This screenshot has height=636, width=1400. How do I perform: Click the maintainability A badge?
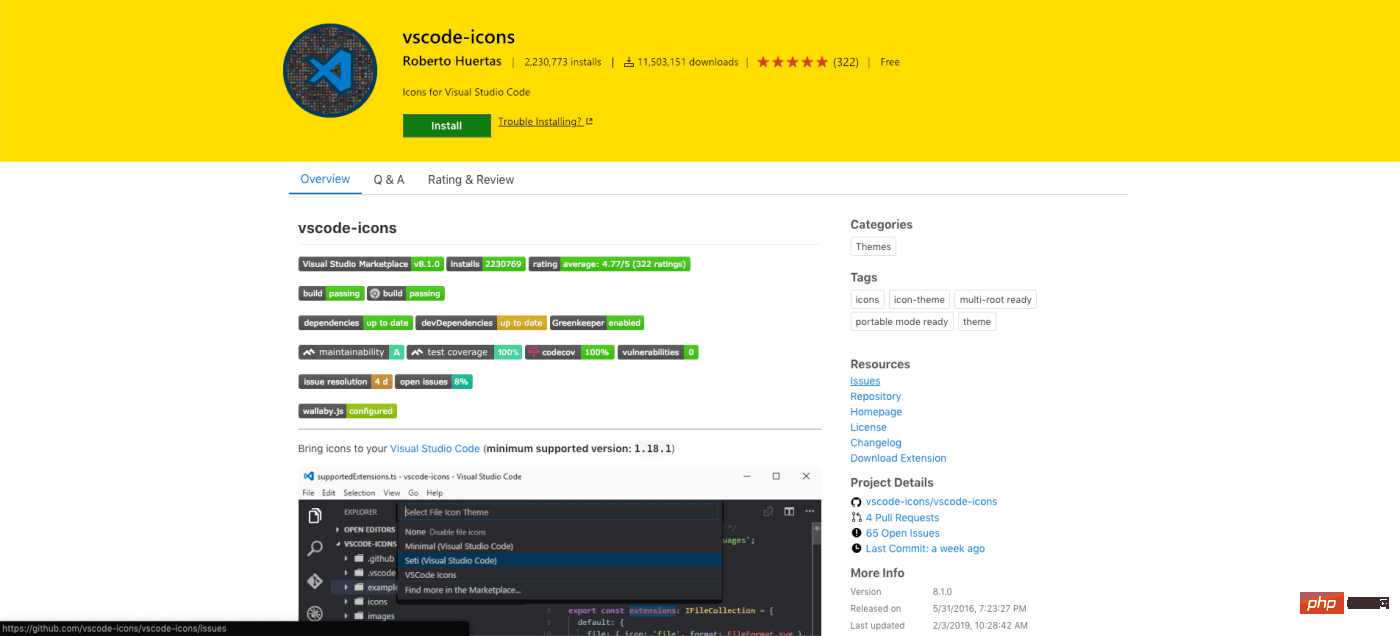[x=351, y=352]
